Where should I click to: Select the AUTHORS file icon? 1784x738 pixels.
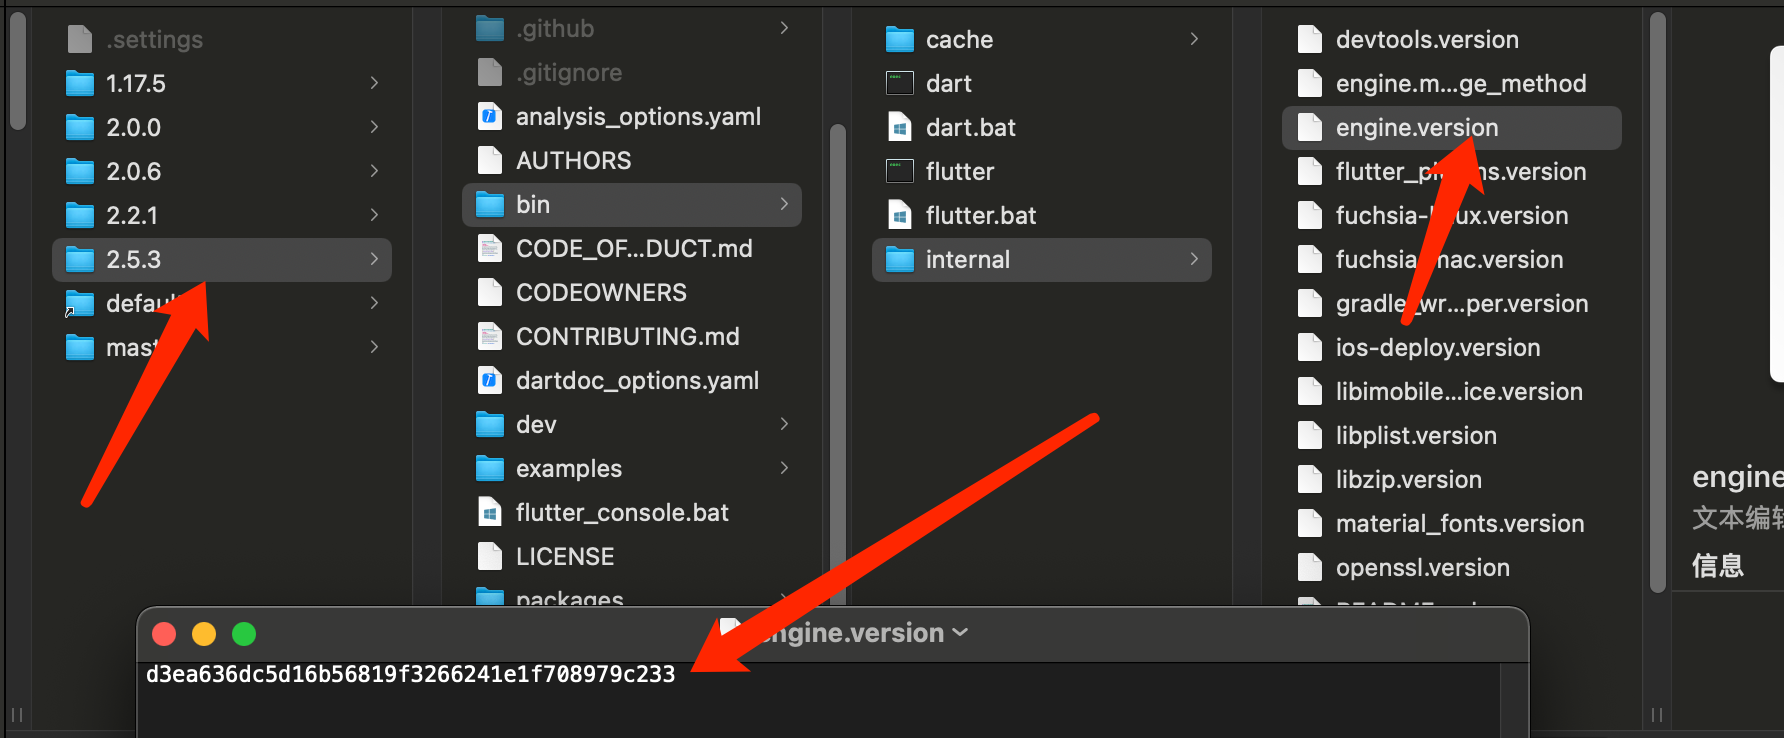[490, 160]
